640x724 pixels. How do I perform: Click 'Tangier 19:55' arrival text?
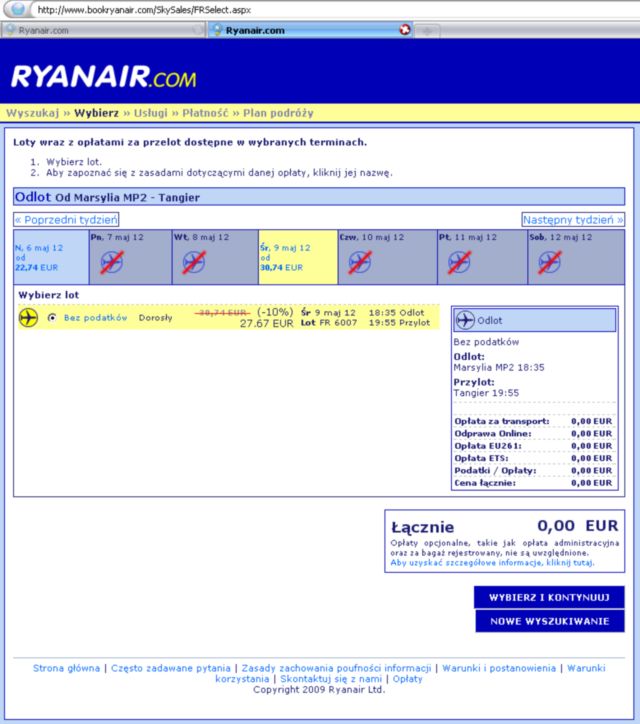click(486, 393)
